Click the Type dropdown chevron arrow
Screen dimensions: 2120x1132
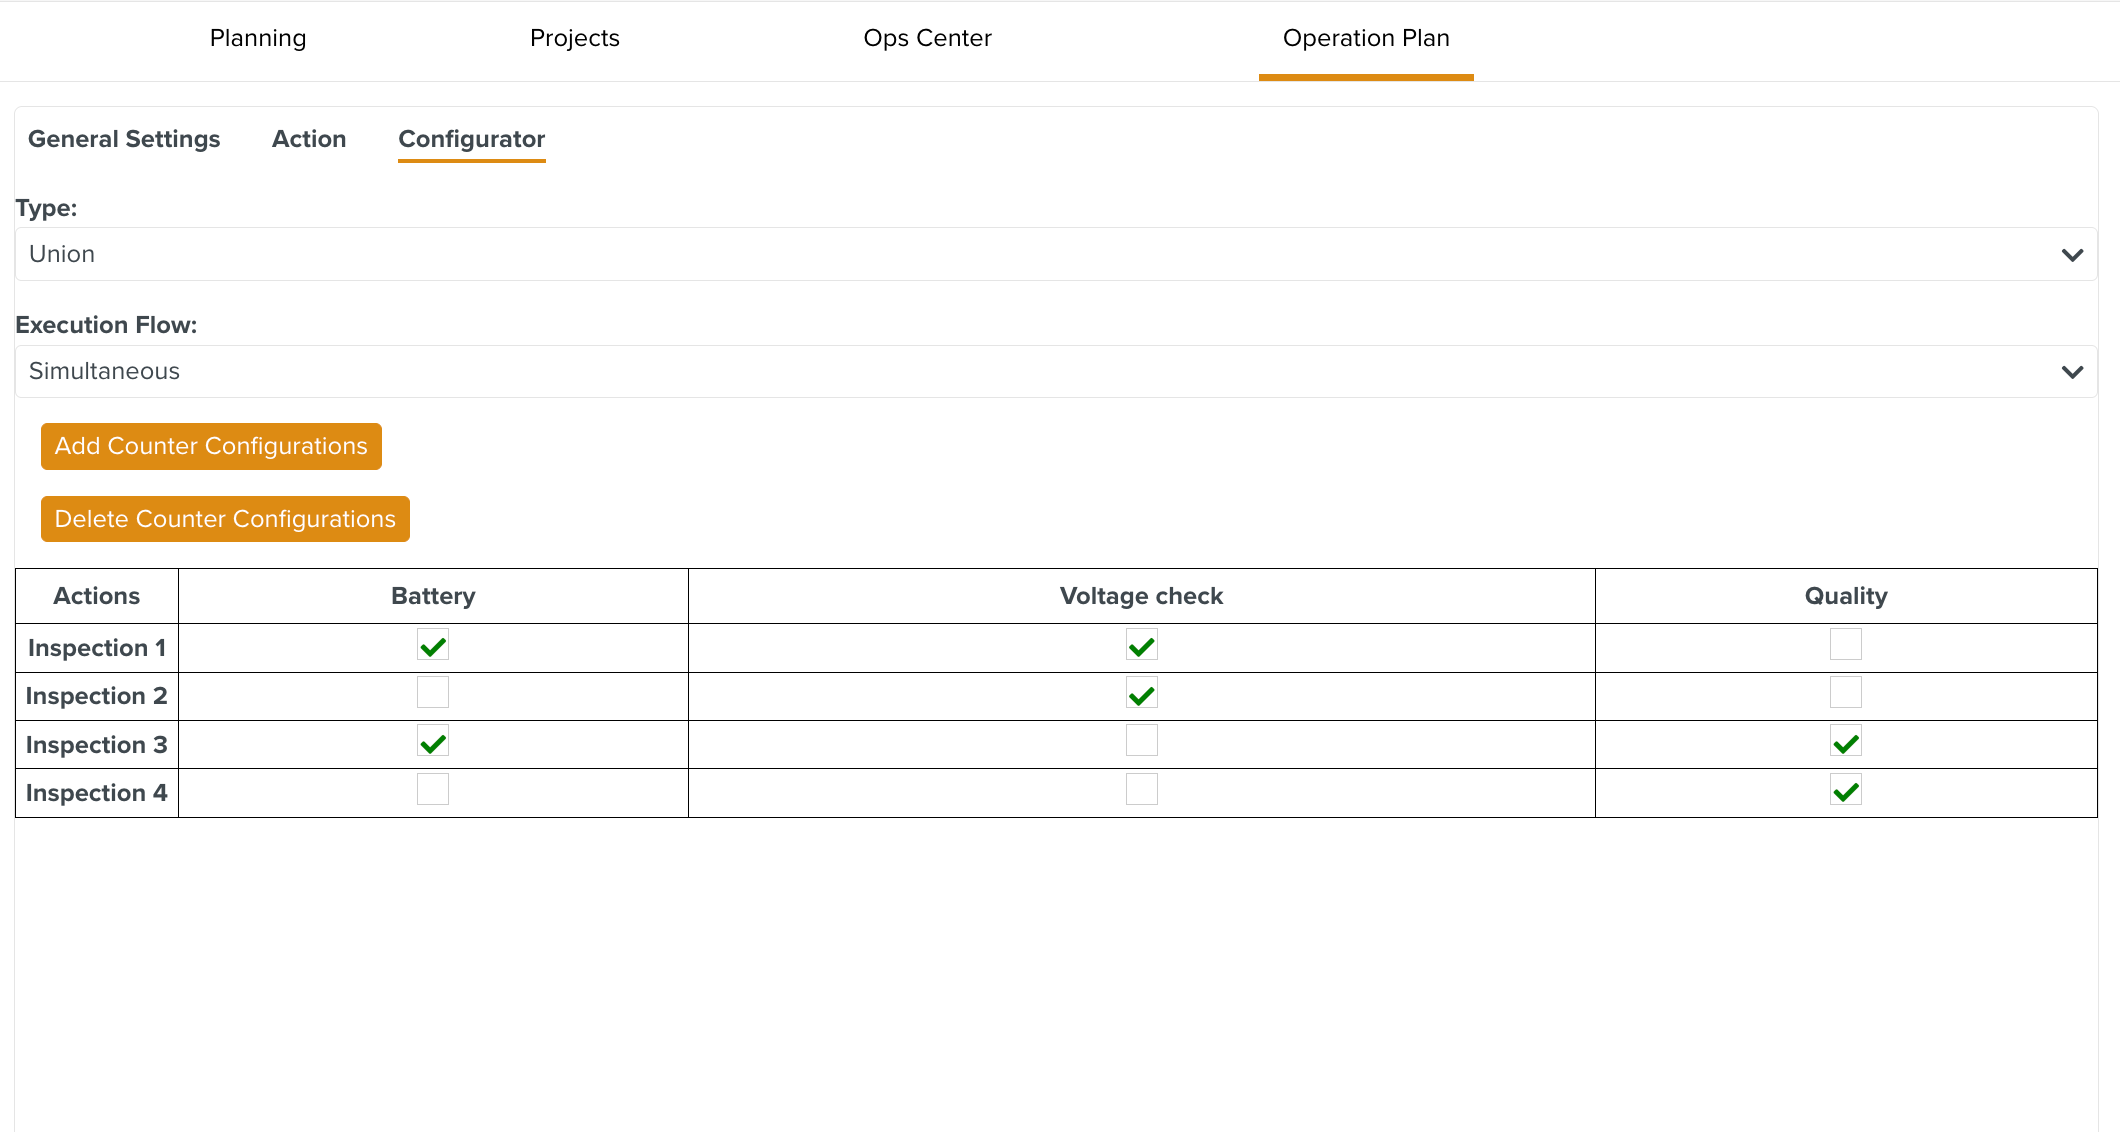2072,255
